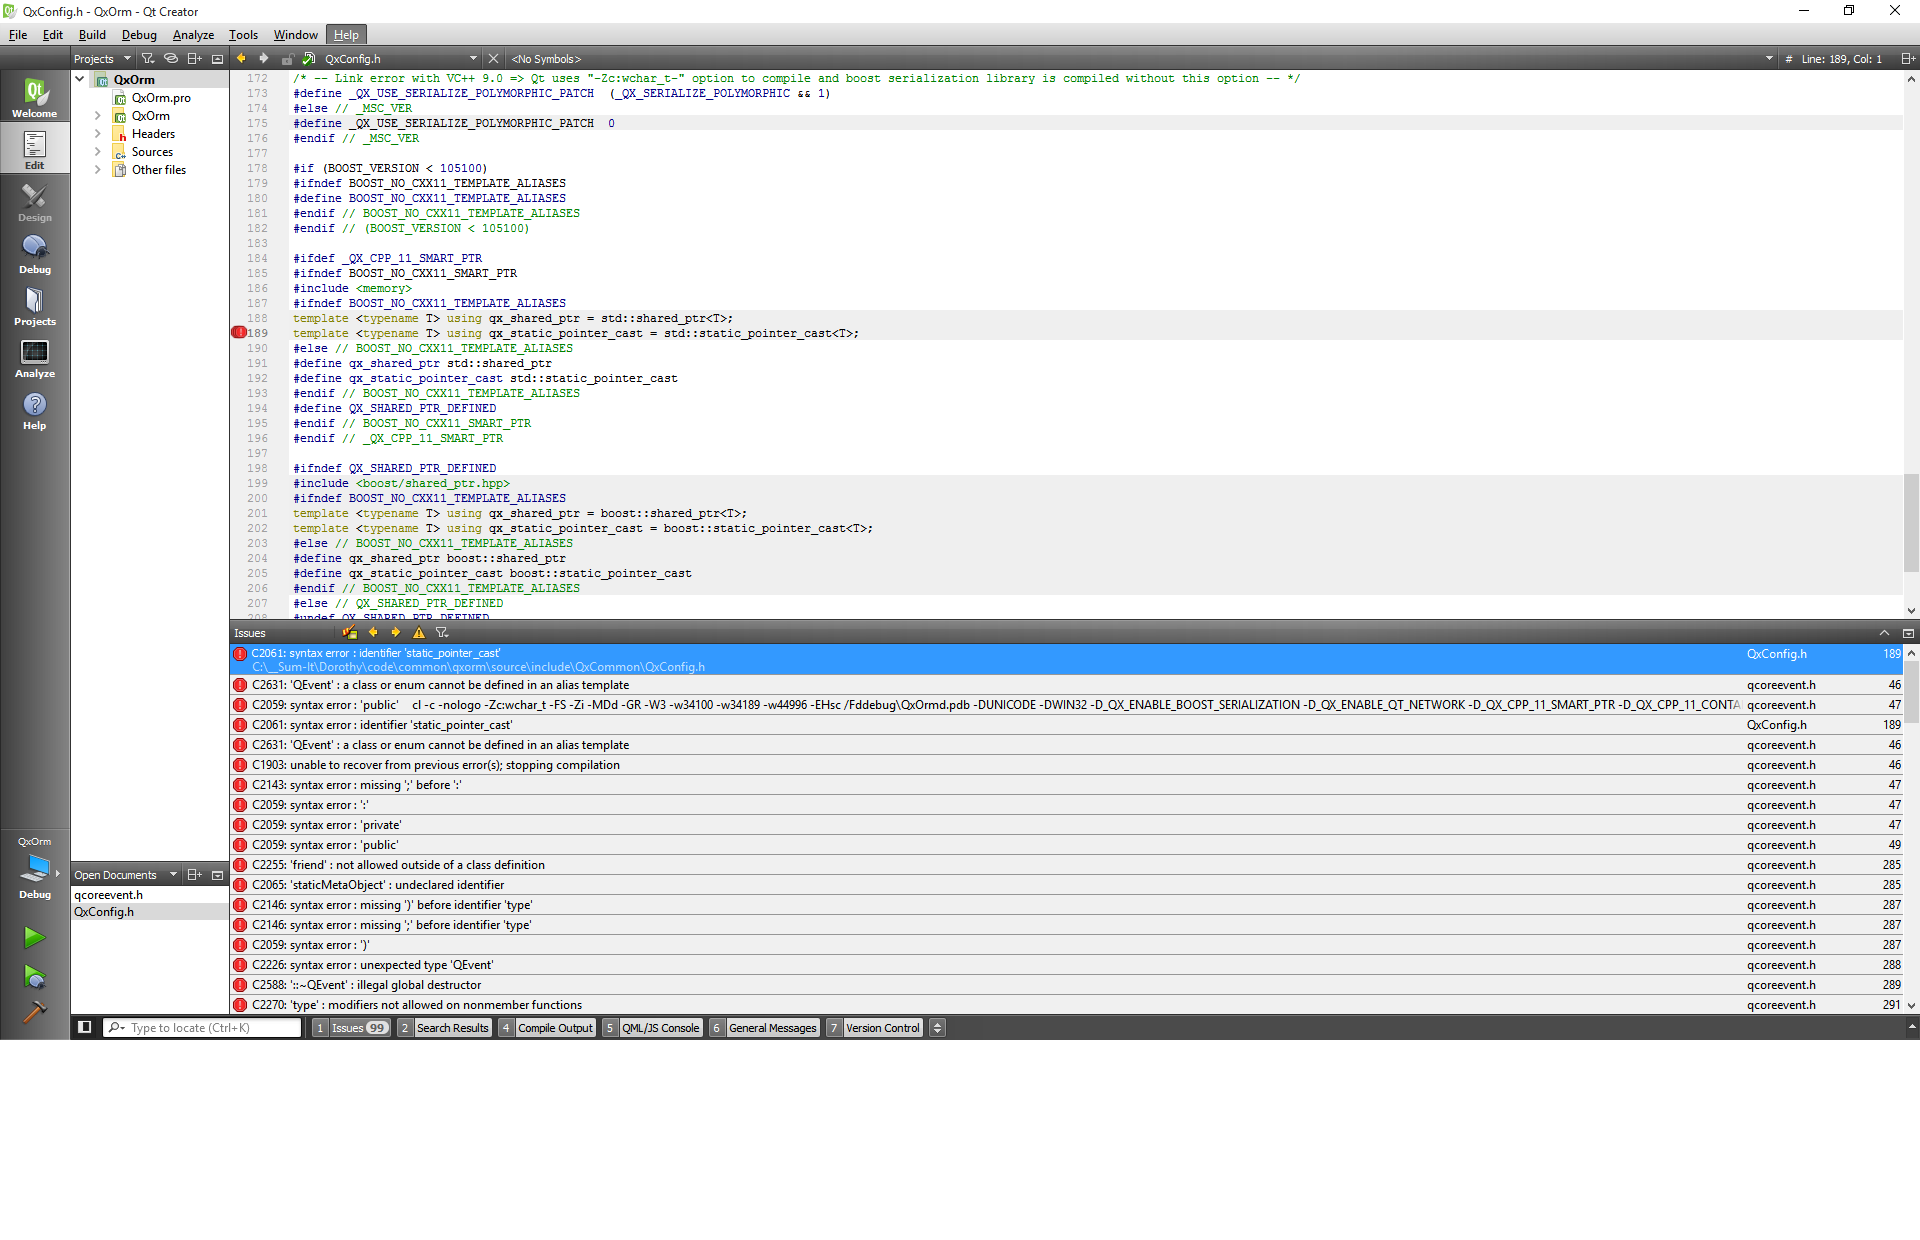This screenshot has width=1920, height=1240.
Task: Show Version Control pane
Action: (x=875, y=1027)
